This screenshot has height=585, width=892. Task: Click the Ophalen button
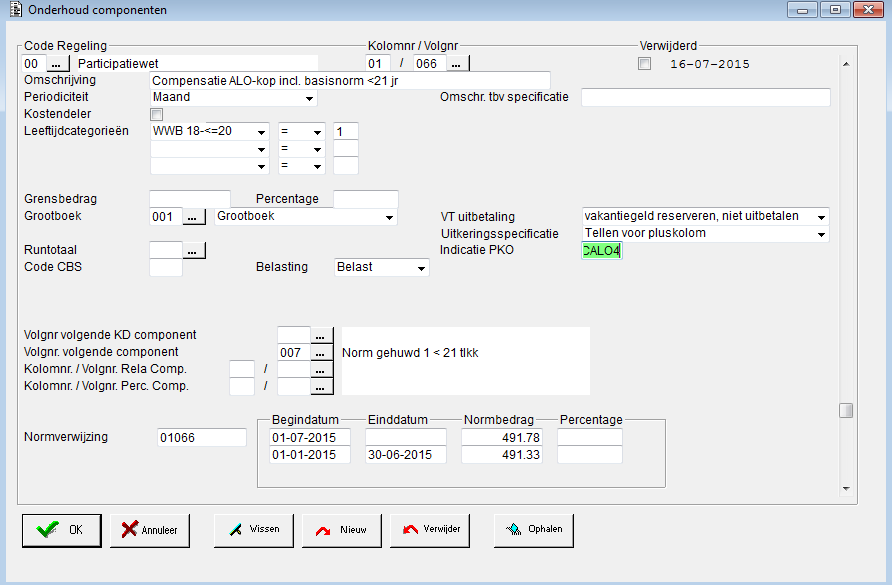click(x=534, y=530)
